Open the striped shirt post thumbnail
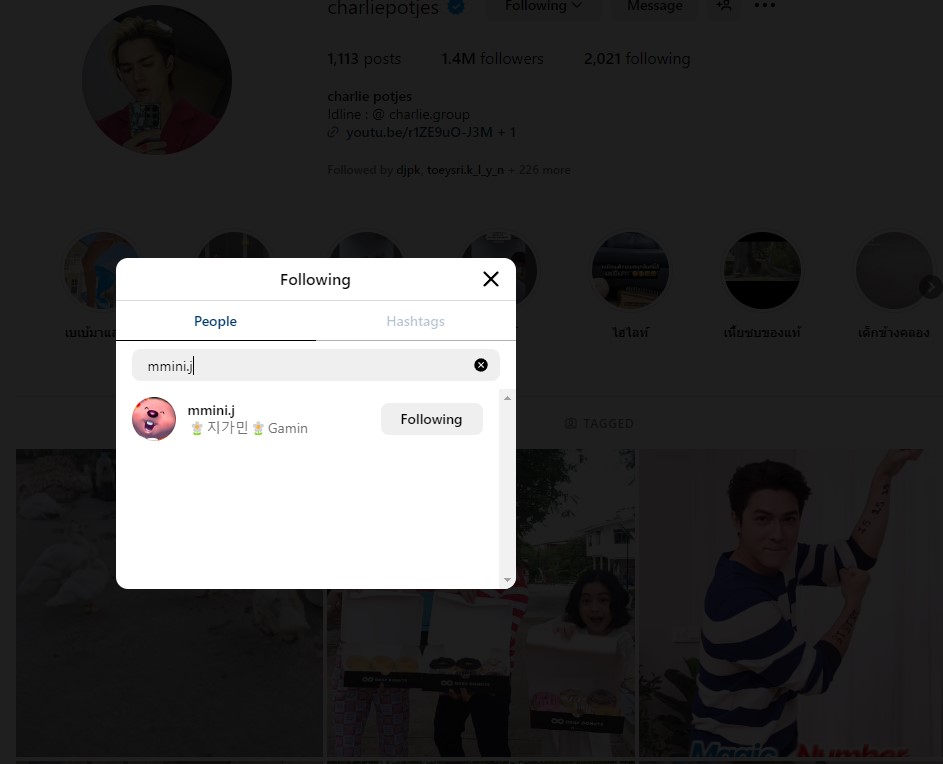The image size is (943, 764). tap(790, 600)
